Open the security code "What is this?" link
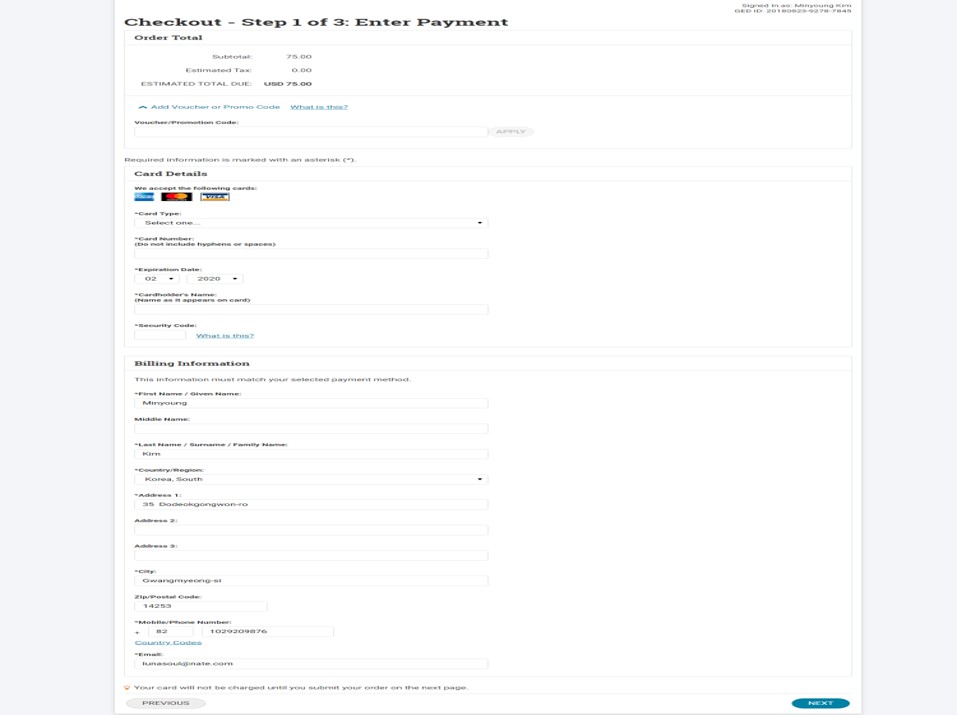 (x=225, y=336)
